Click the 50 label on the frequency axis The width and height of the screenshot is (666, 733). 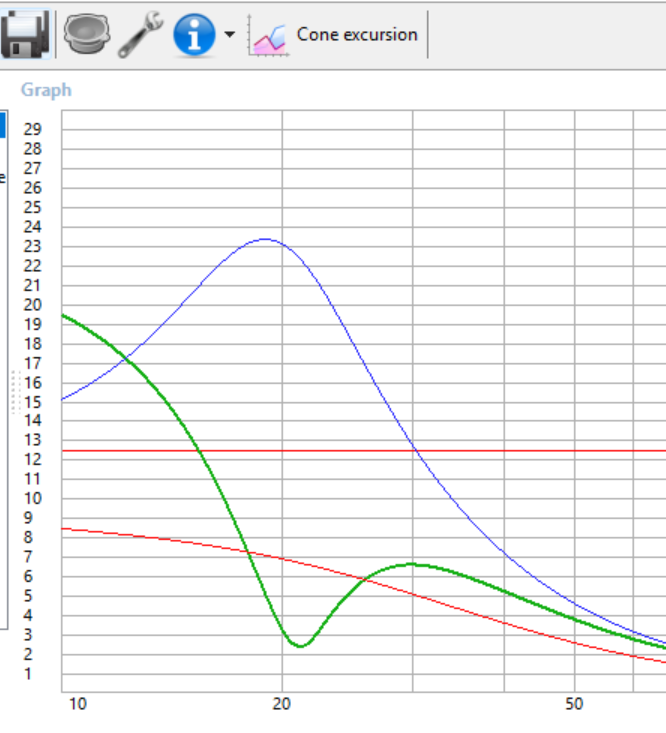click(574, 704)
